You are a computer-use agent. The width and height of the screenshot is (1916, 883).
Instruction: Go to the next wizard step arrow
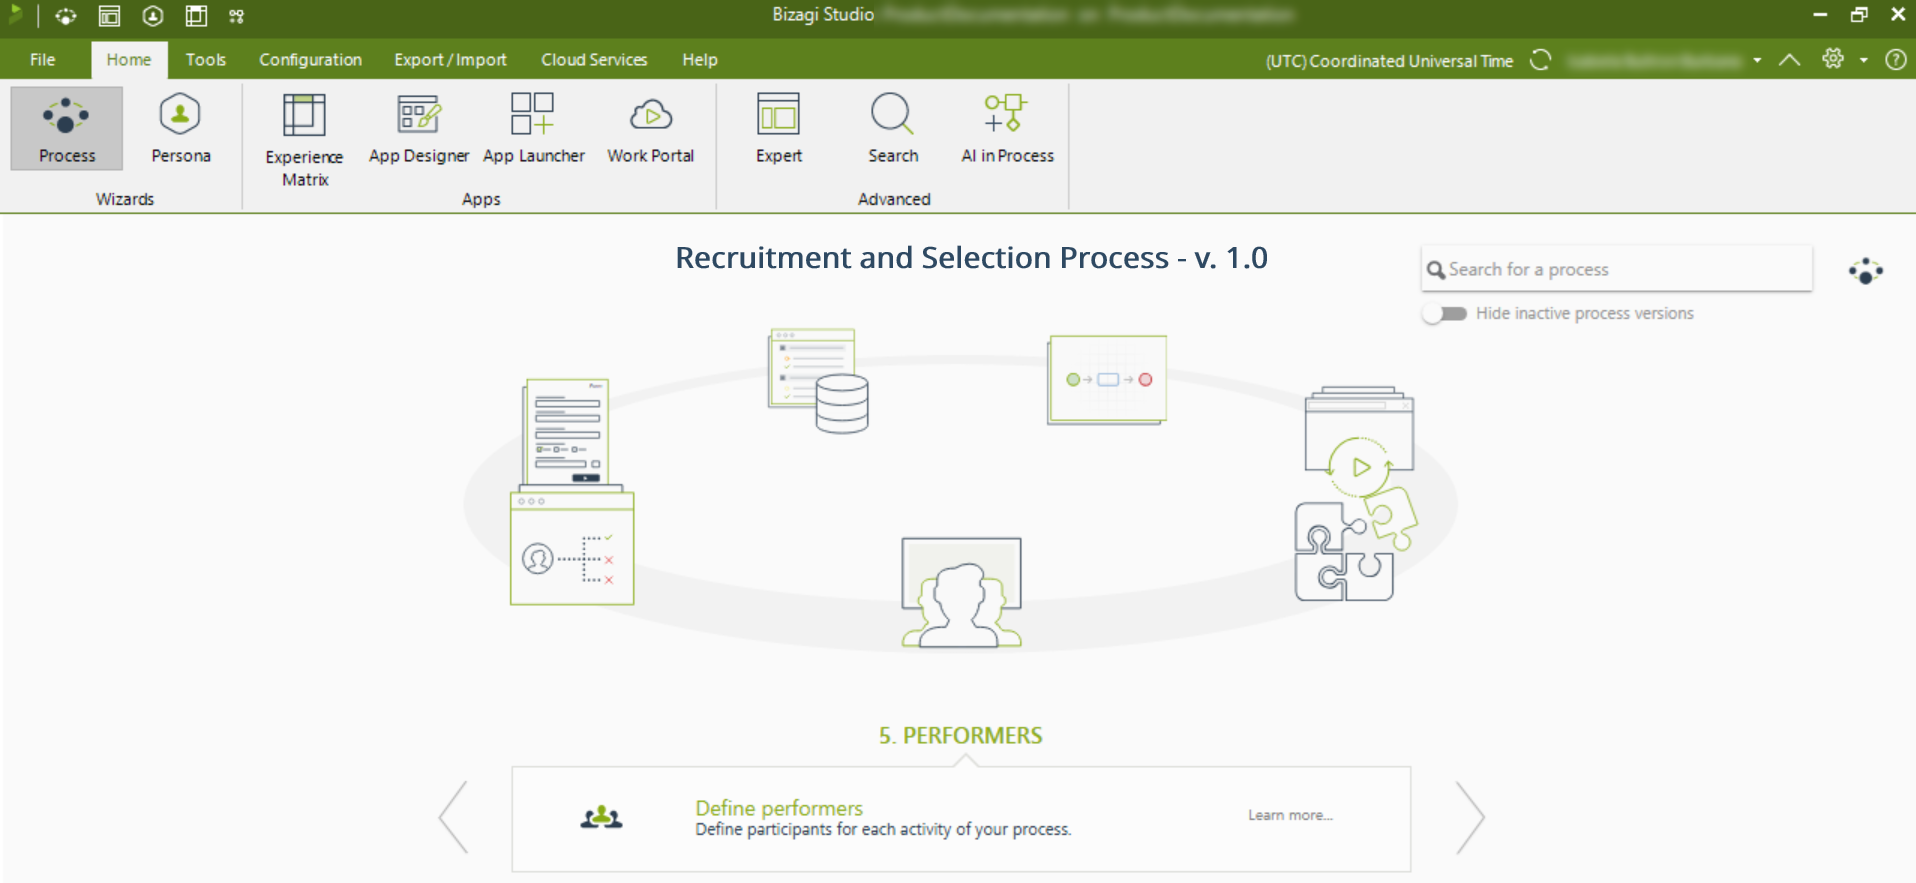click(1469, 818)
